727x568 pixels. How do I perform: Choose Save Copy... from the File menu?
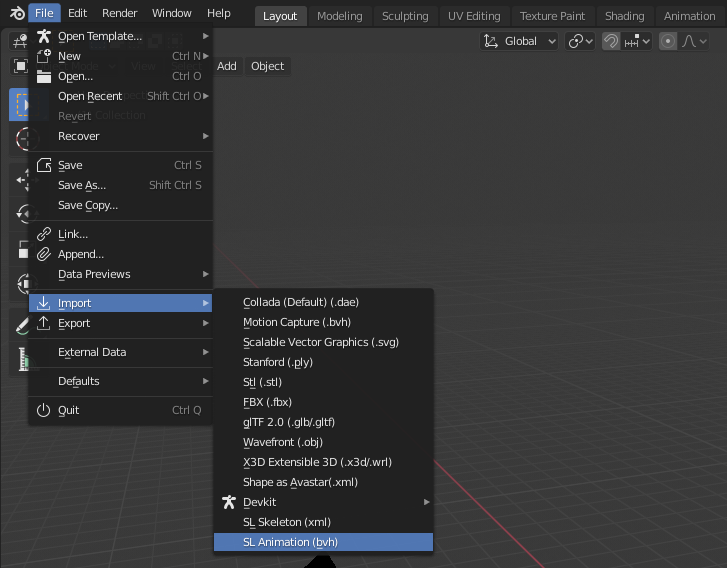tap(121, 205)
